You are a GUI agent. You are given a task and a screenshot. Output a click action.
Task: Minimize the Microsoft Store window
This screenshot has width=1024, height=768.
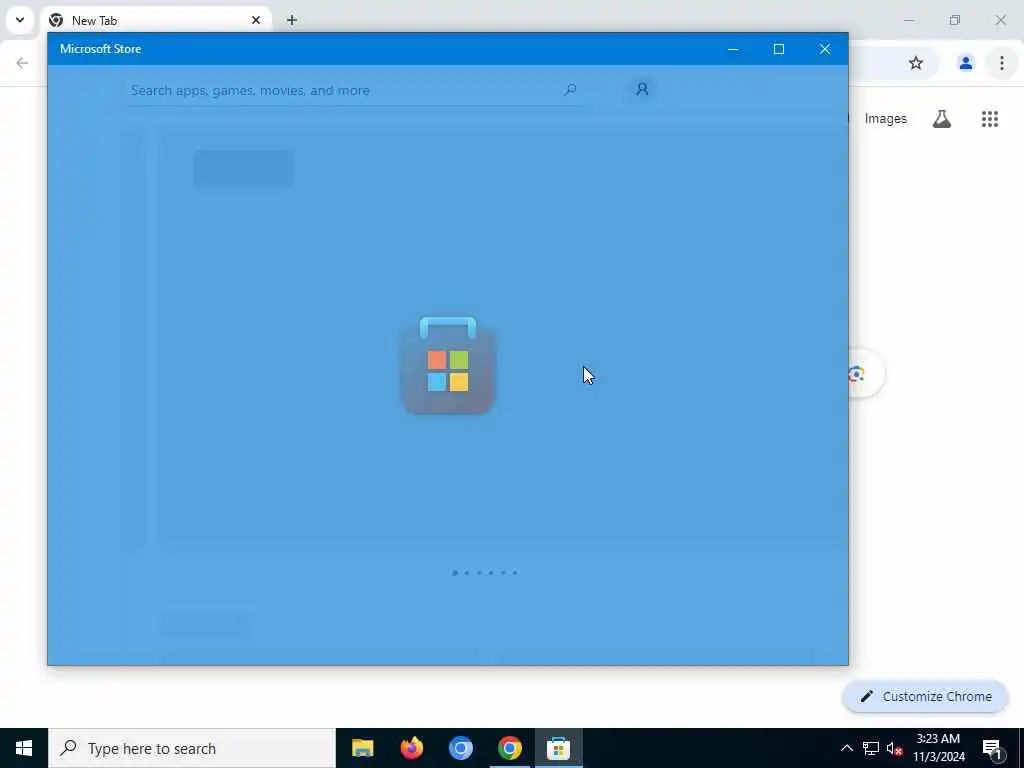(x=733, y=49)
